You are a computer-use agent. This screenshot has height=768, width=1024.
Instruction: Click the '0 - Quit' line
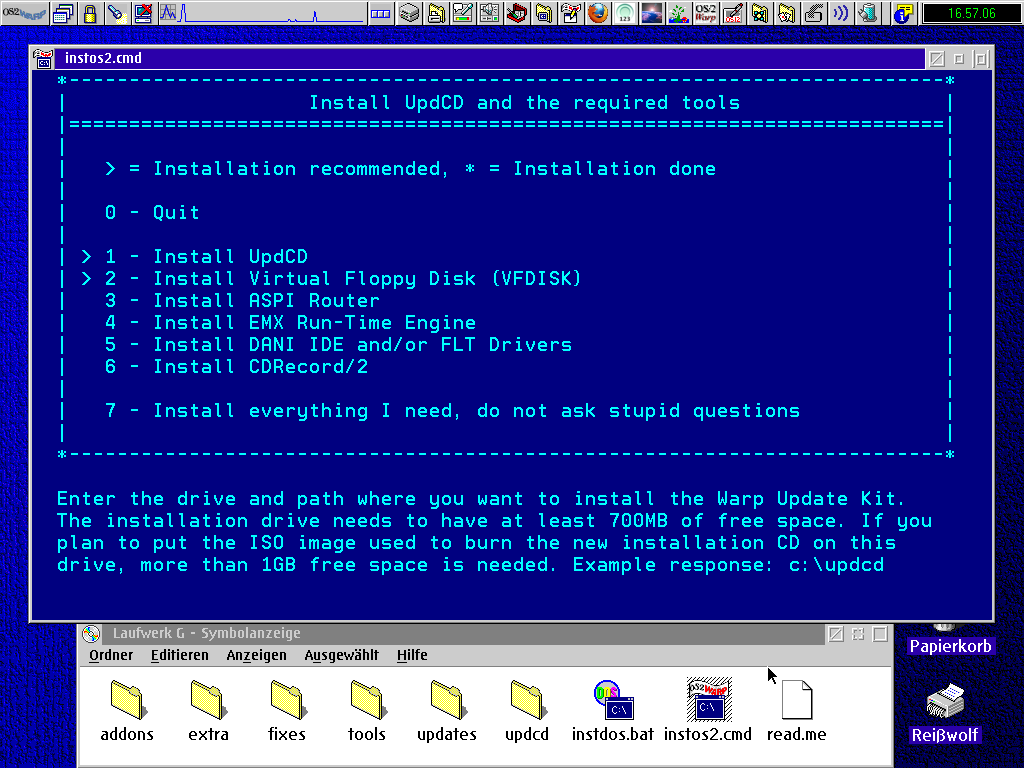152,213
